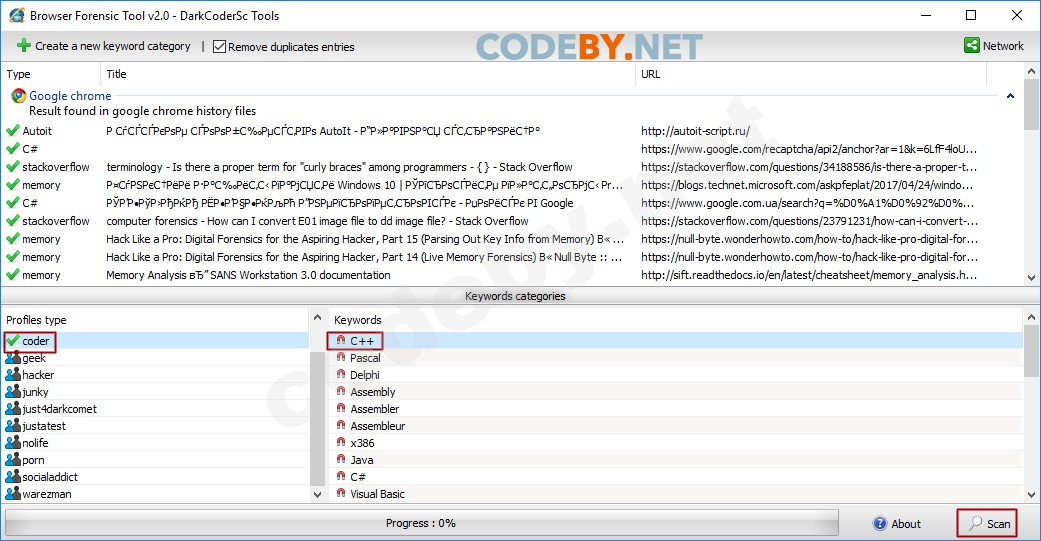
Task: Select the Java keyword text
Action: coord(362,460)
